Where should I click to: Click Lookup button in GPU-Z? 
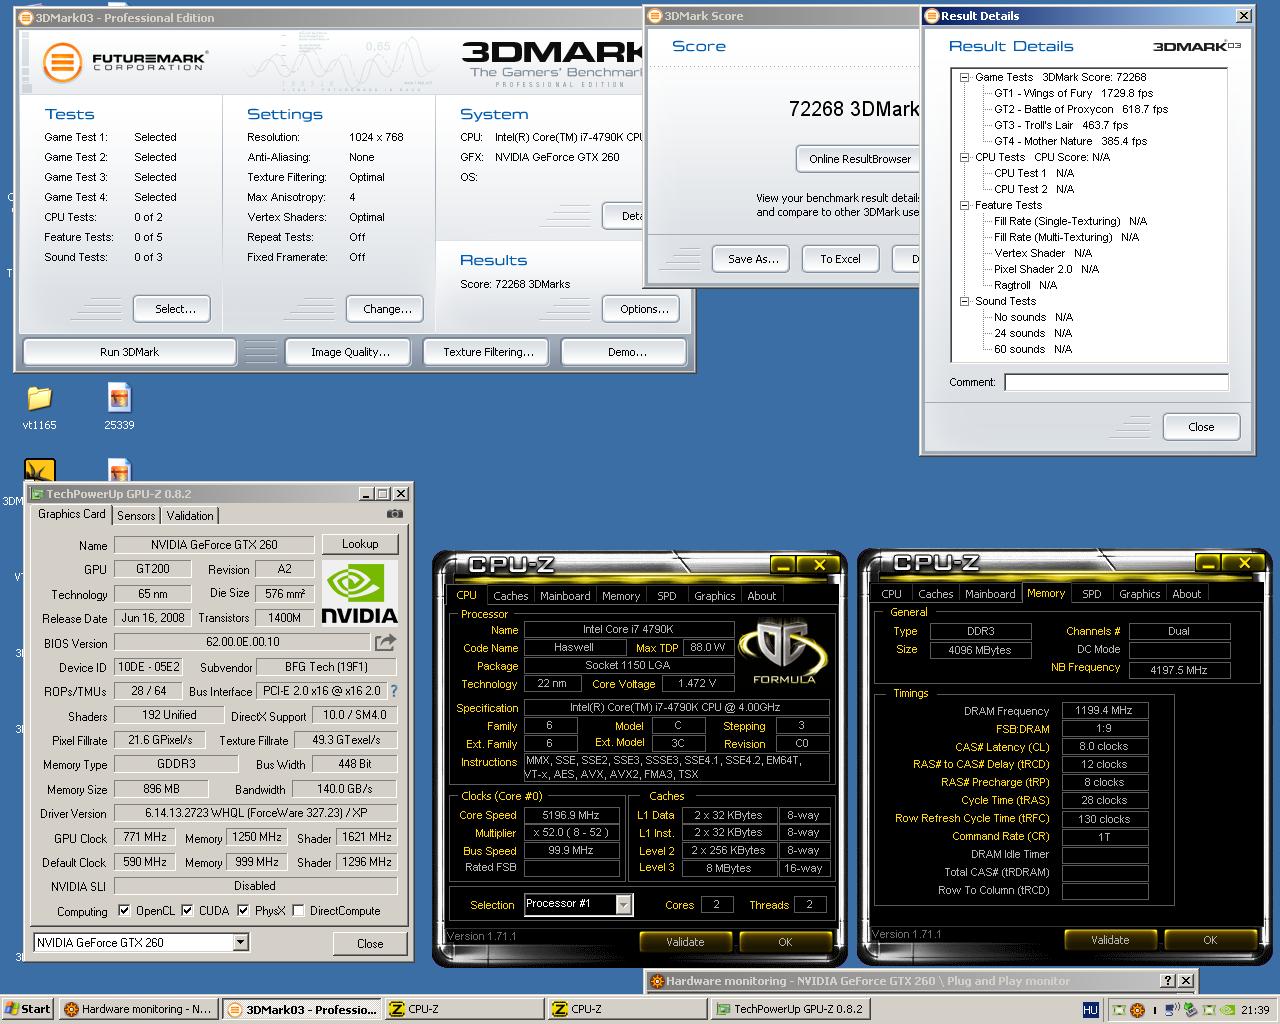(x=360, y=544)
